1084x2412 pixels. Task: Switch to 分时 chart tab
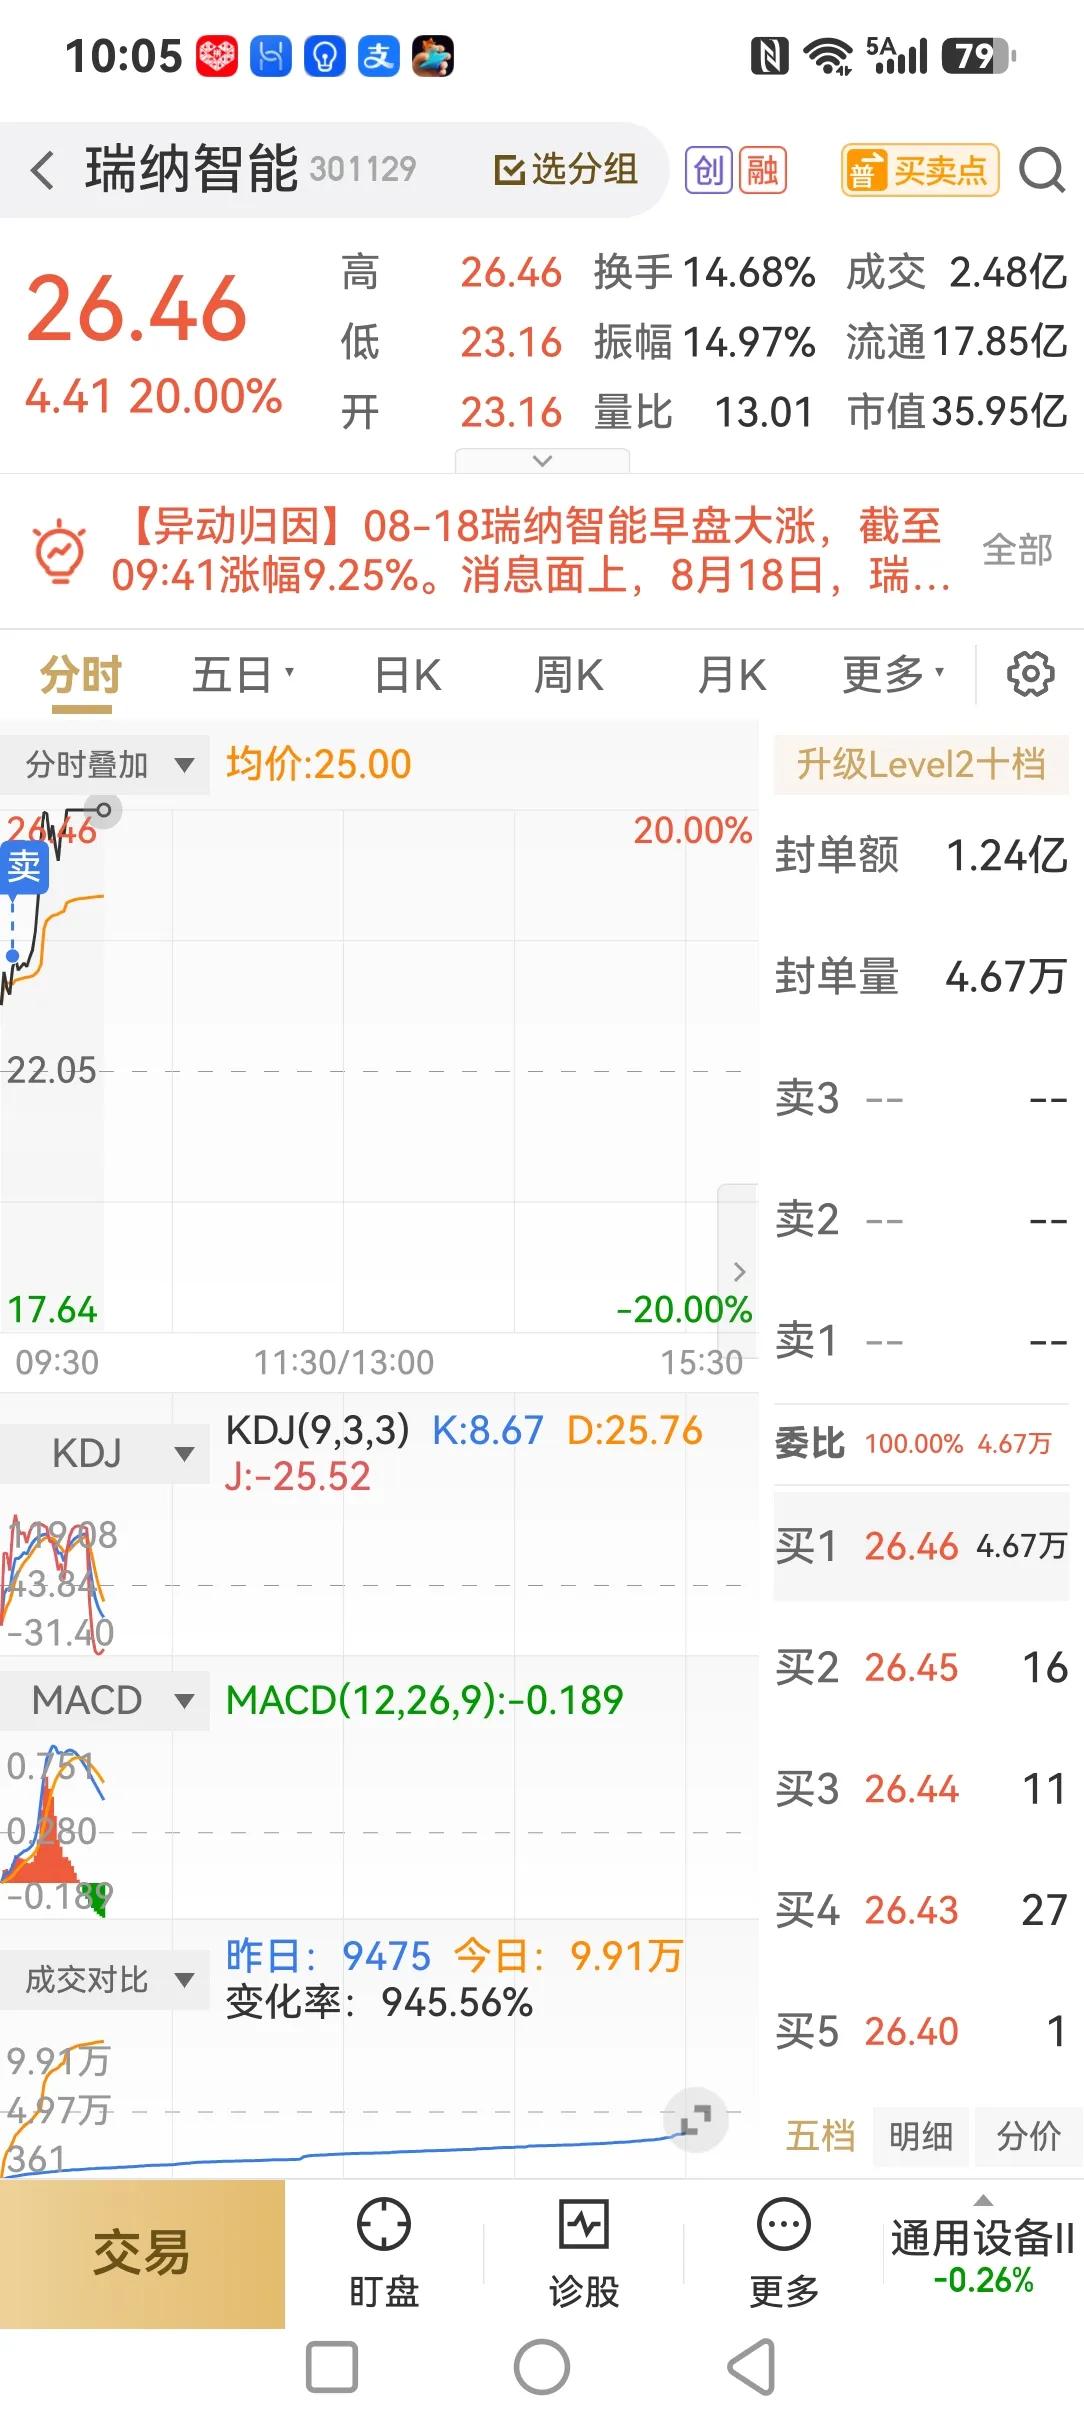81,675
